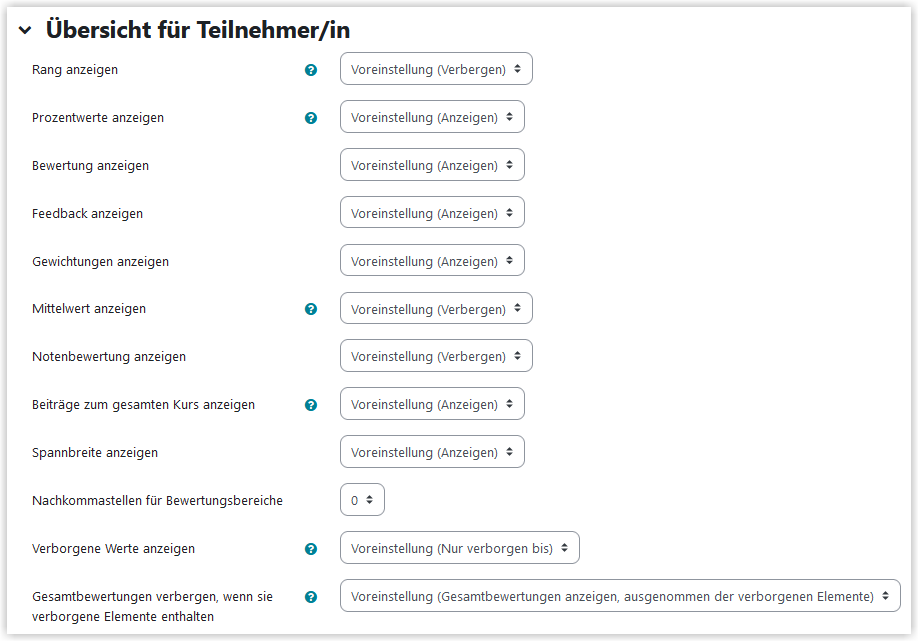Open the Bewertung anzeigen dropdown
919x642 pixels.
pos(432,165)
